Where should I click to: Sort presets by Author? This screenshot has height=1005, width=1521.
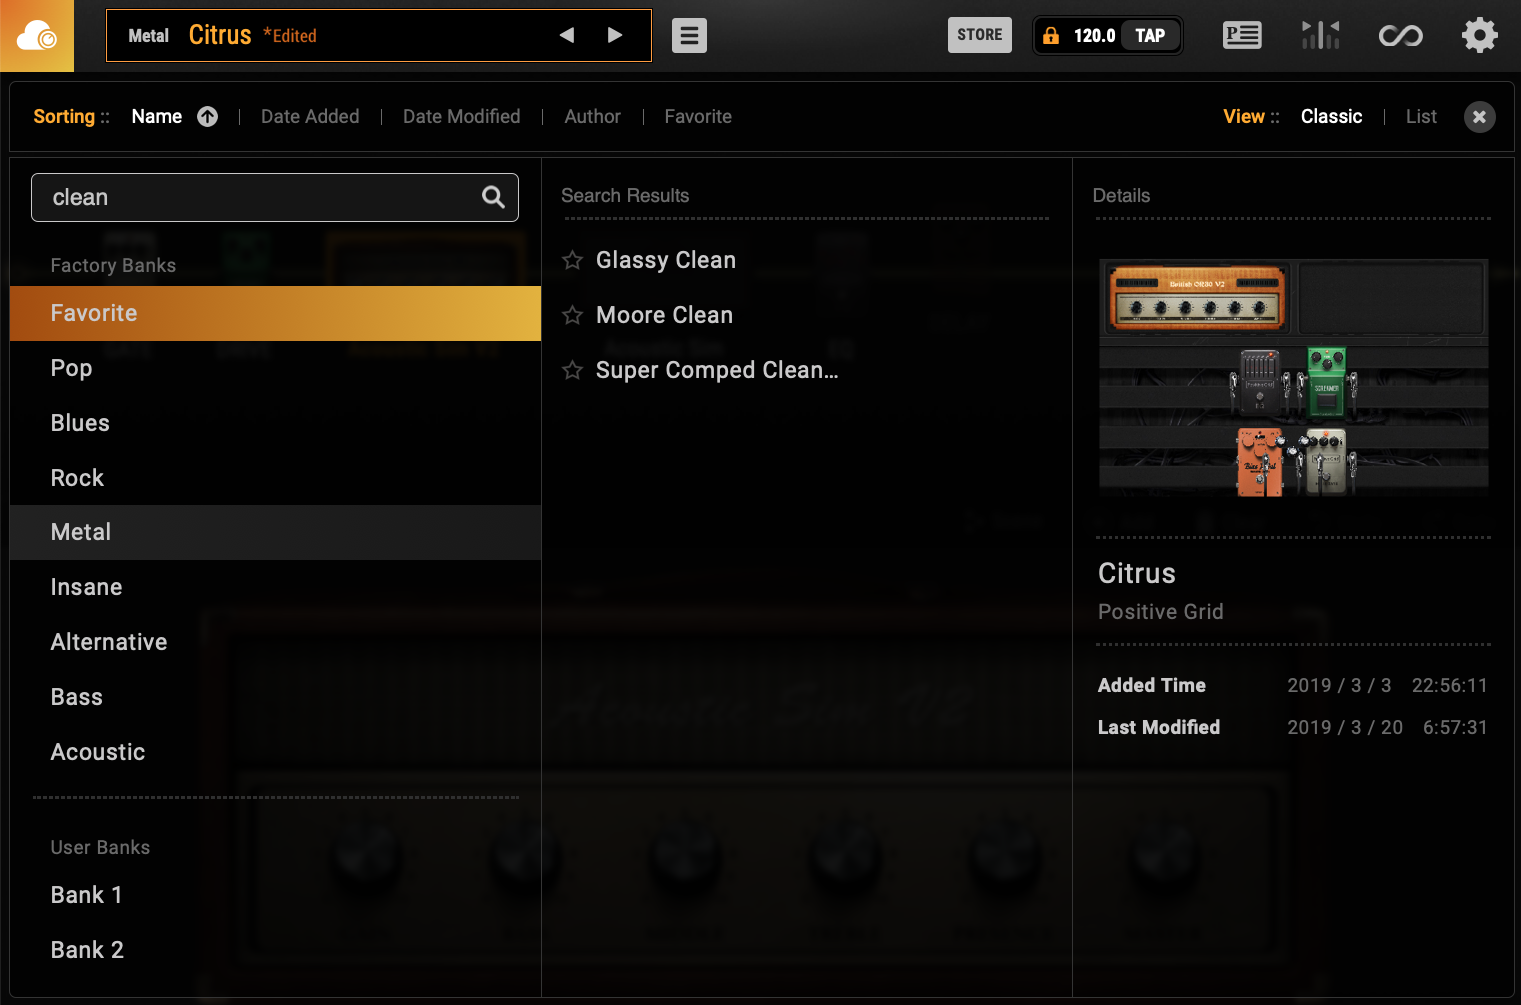[593, 117]
